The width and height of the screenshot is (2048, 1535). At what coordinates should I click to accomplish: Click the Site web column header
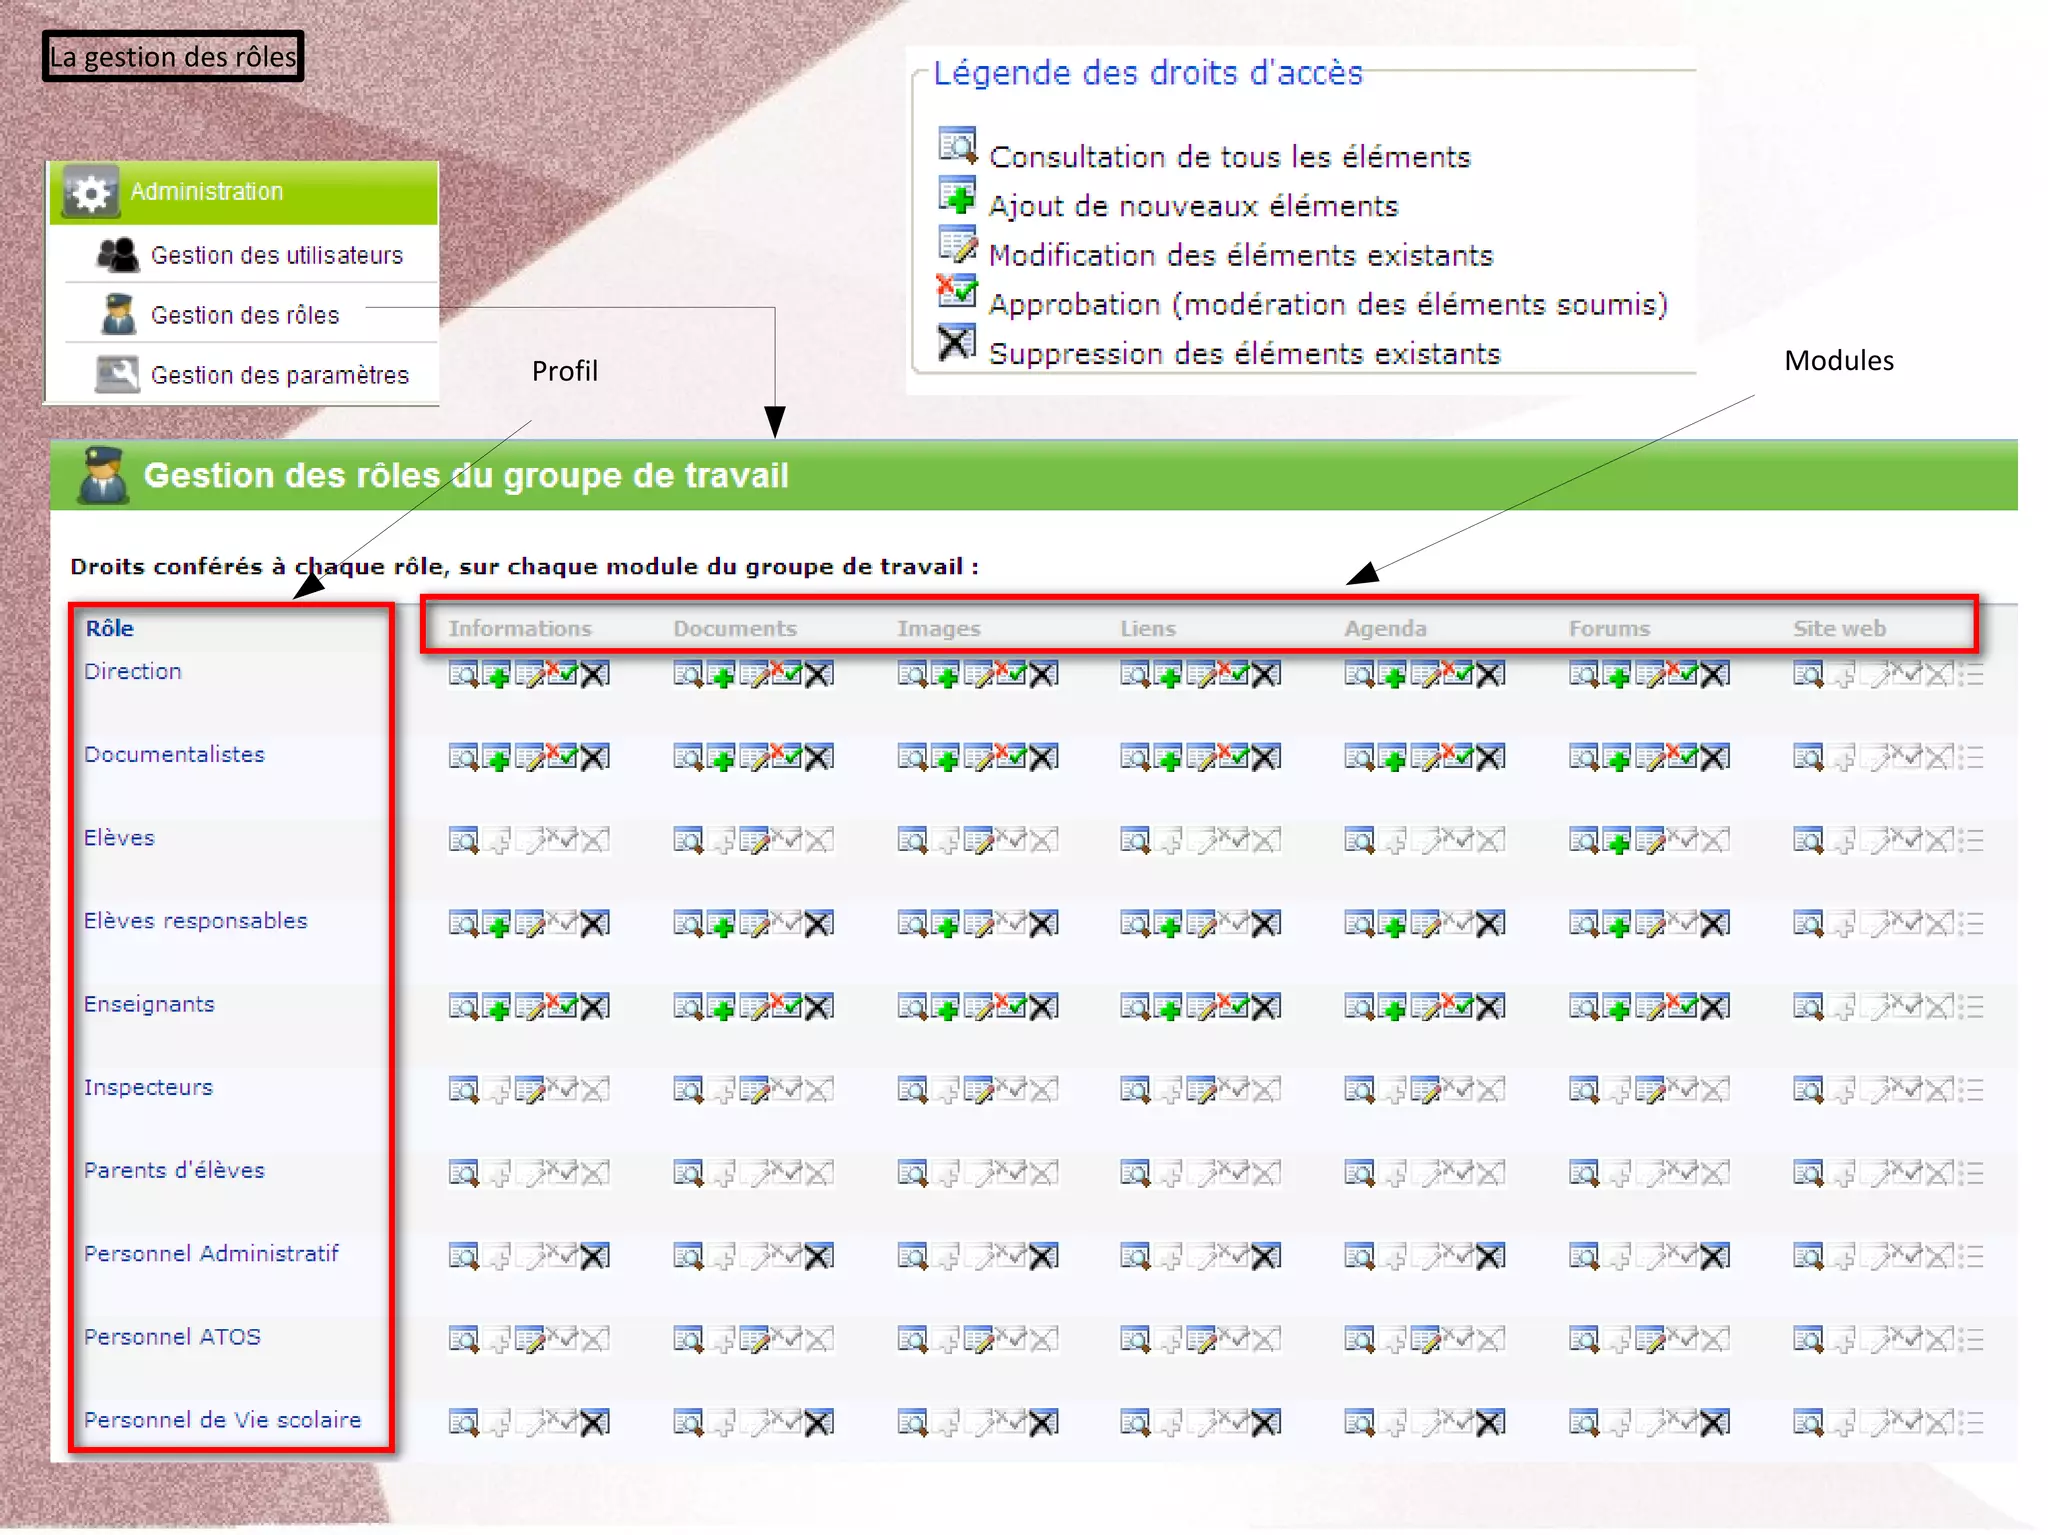click(x=1839, y=628)
